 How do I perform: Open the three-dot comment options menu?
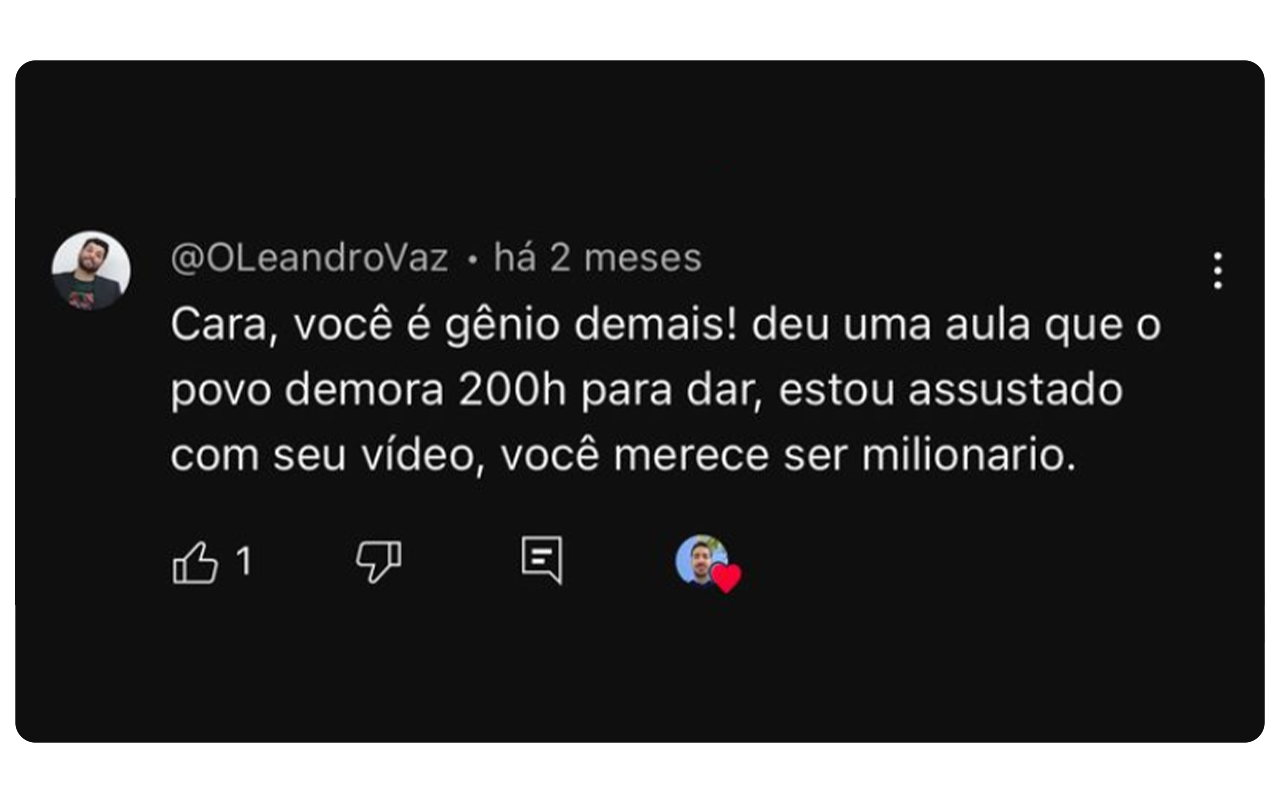(x=1217, y=271)
